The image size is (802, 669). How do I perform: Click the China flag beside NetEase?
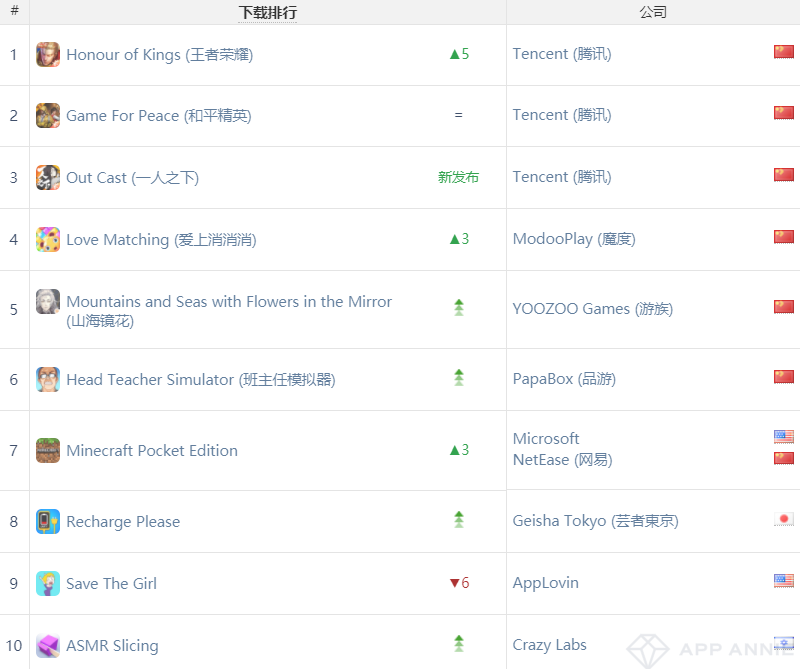(784, 458)
